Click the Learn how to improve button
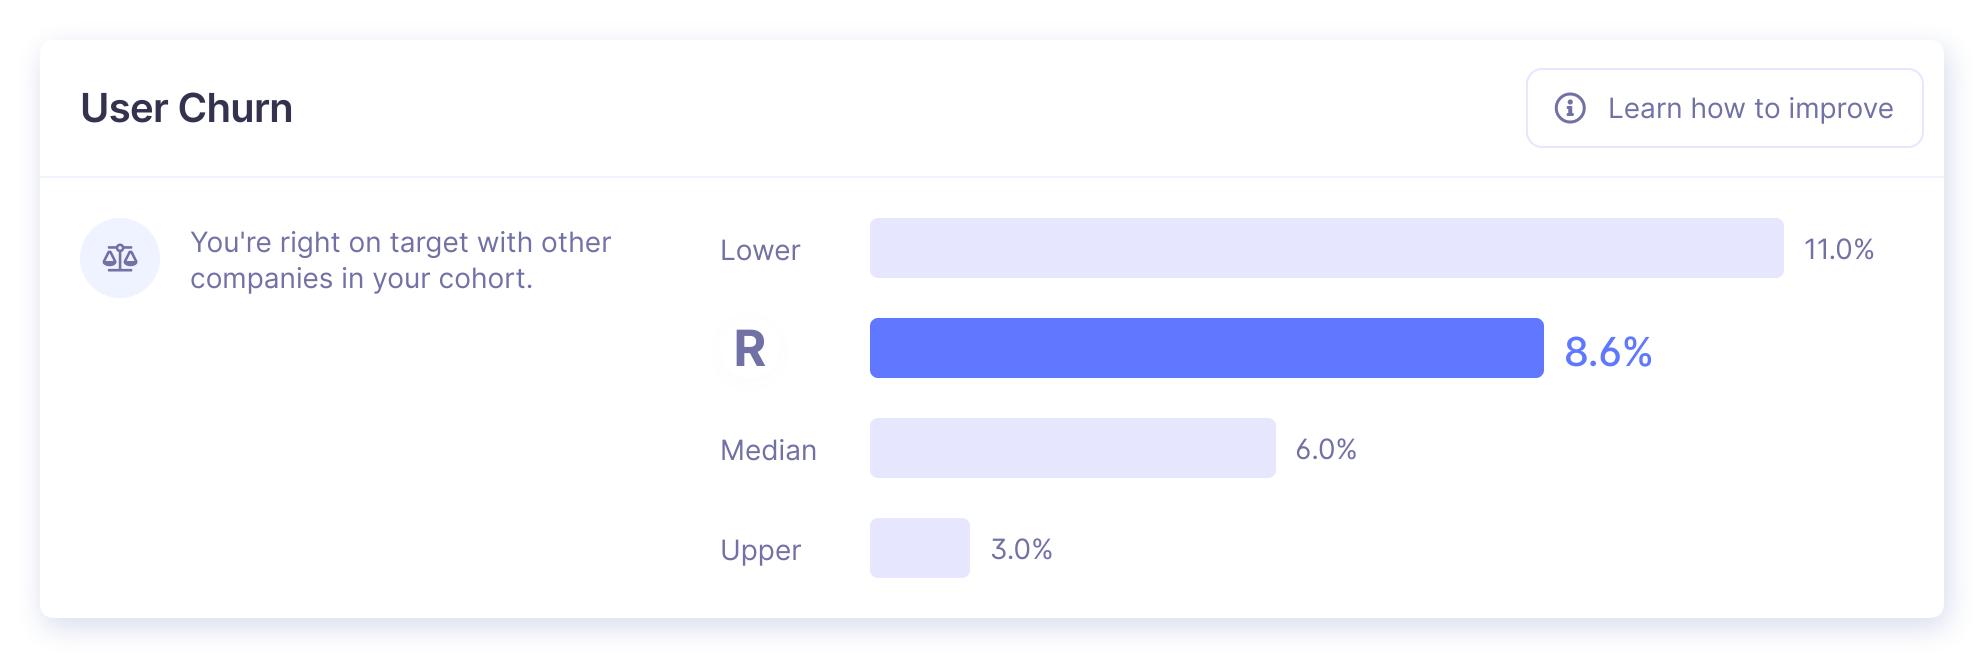The height and width of the screenshot is (658, 1984). (1724, 108)
